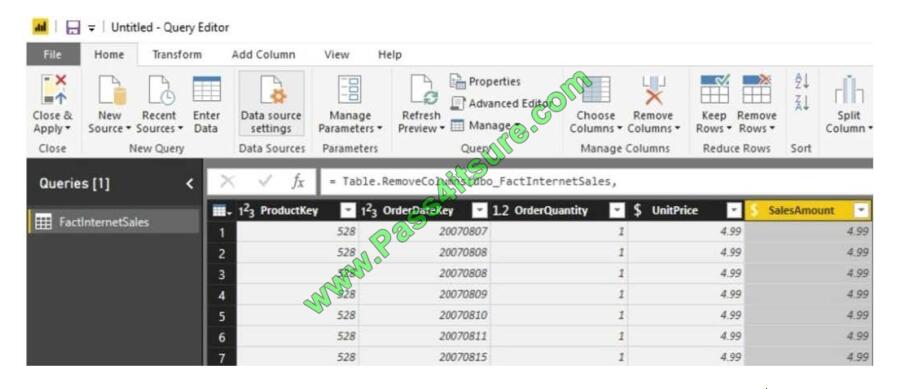Select the SalesAmount column header
This screenshot has width=898, height=389.
[808, 211]
